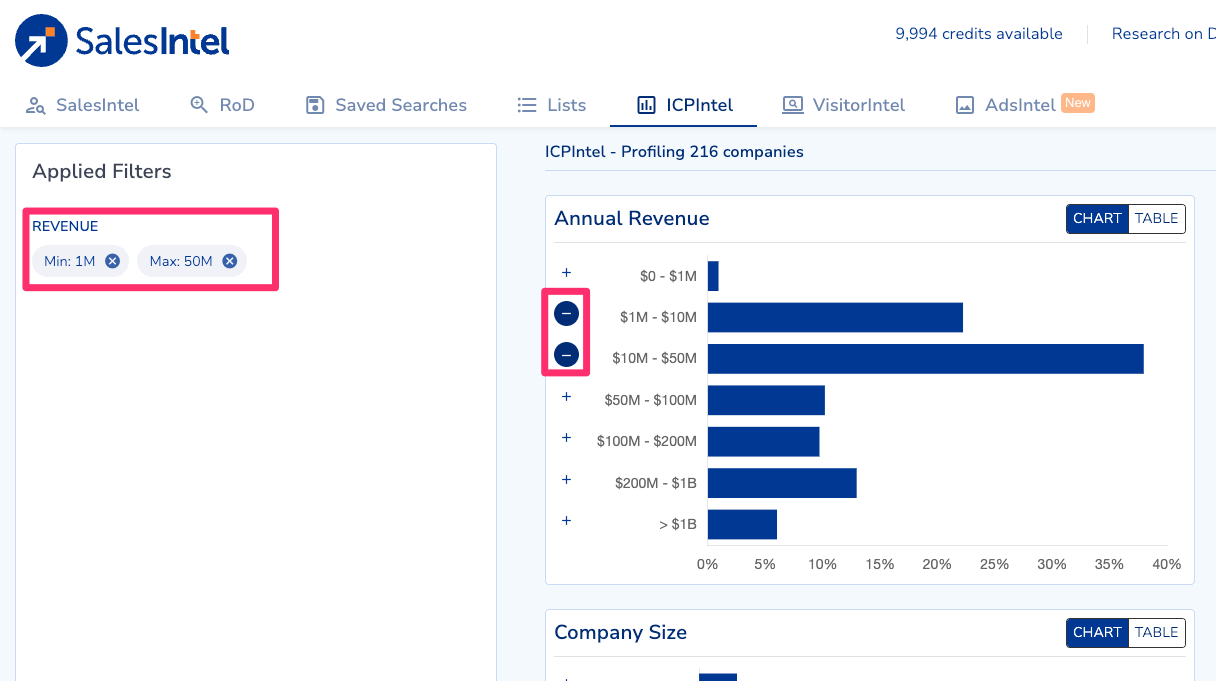Click the 9,994 credits available text
1216x681 pixels.
click(x=979, y=34)
